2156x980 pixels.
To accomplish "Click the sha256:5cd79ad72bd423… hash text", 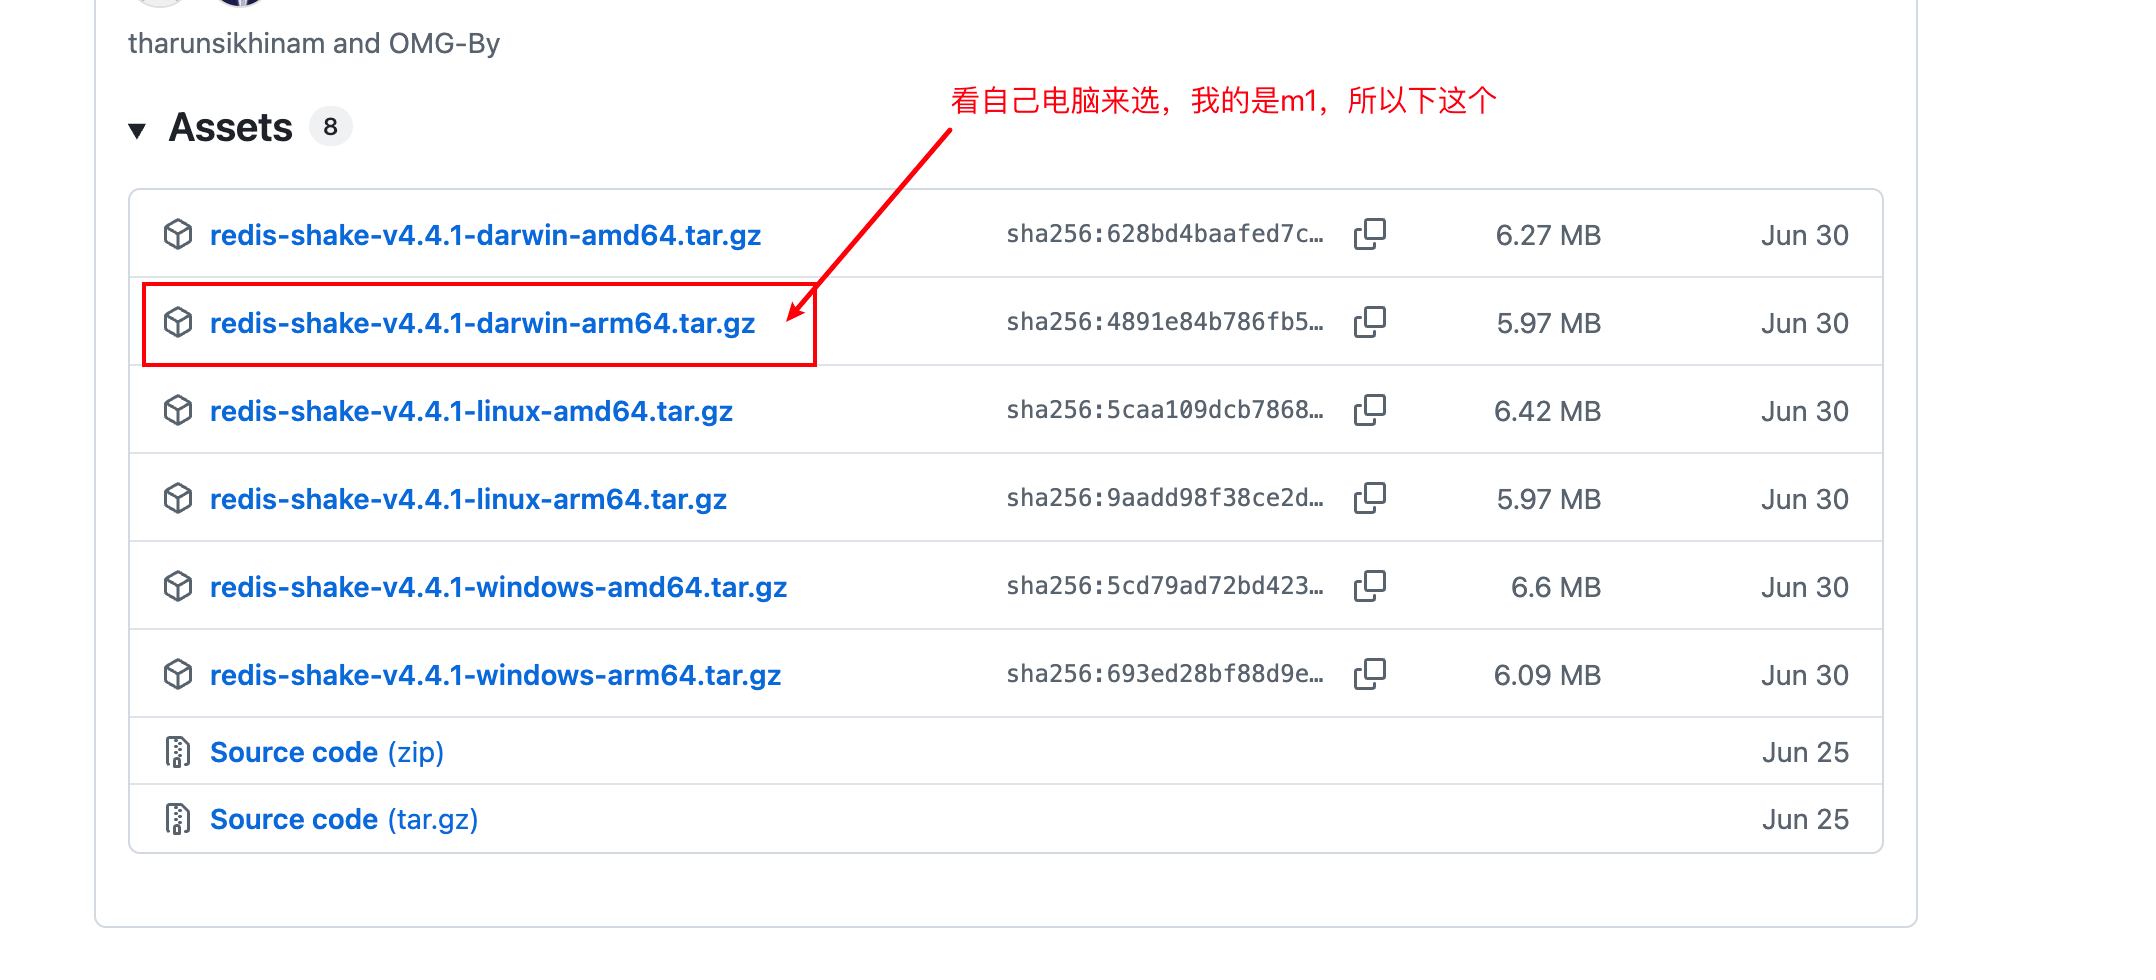I will [1165, 586].
